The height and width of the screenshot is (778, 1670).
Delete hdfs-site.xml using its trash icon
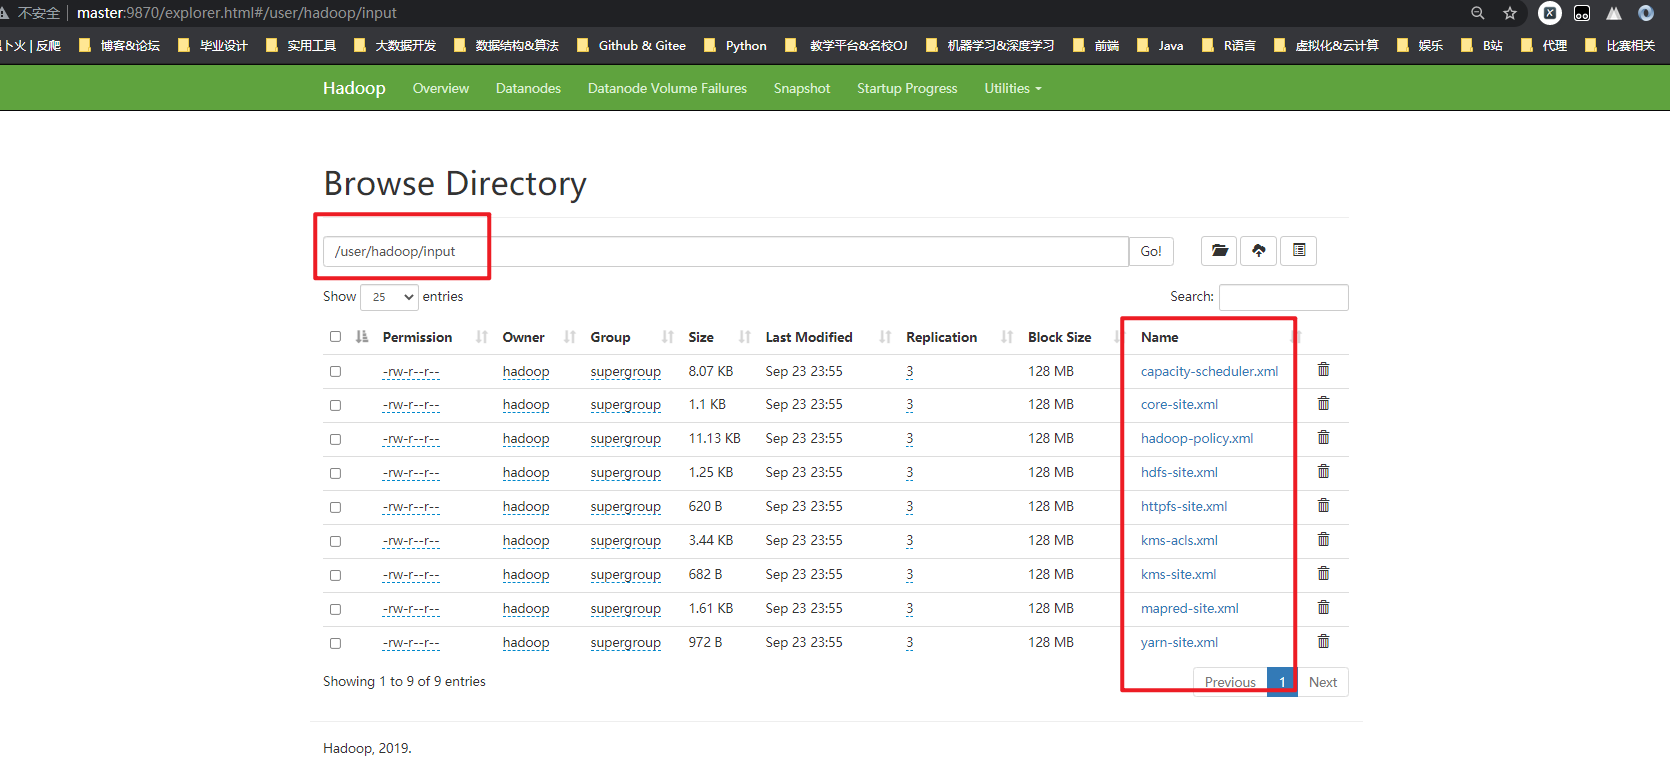point(1323,472)
